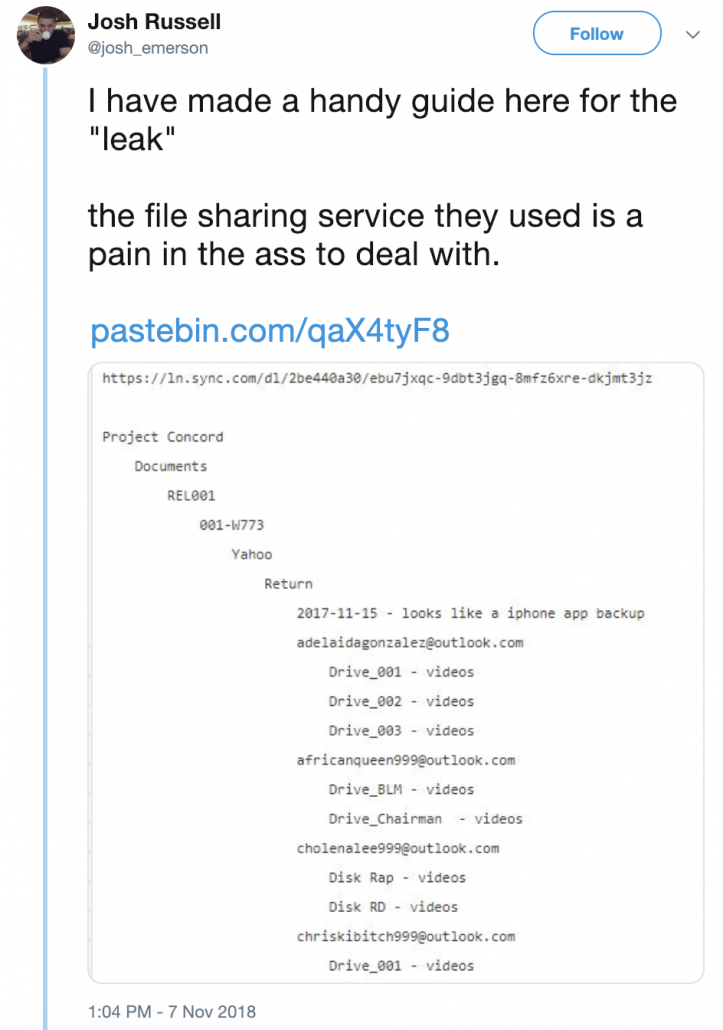723x1030 pixels.
Task: Open the pastebin.com/qaX4tyF8 link
Action: coord(270,330)
